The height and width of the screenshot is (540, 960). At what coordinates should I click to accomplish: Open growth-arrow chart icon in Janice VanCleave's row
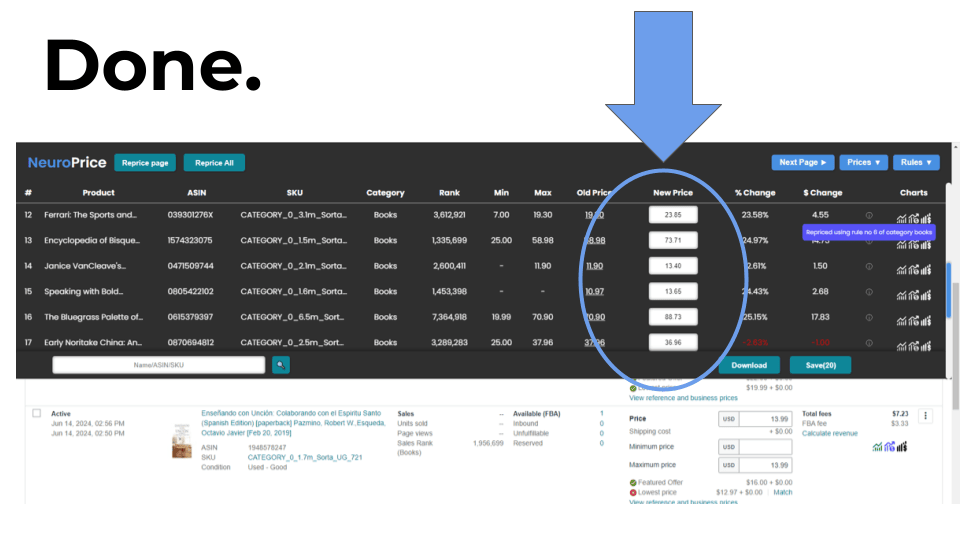(913, 269)
